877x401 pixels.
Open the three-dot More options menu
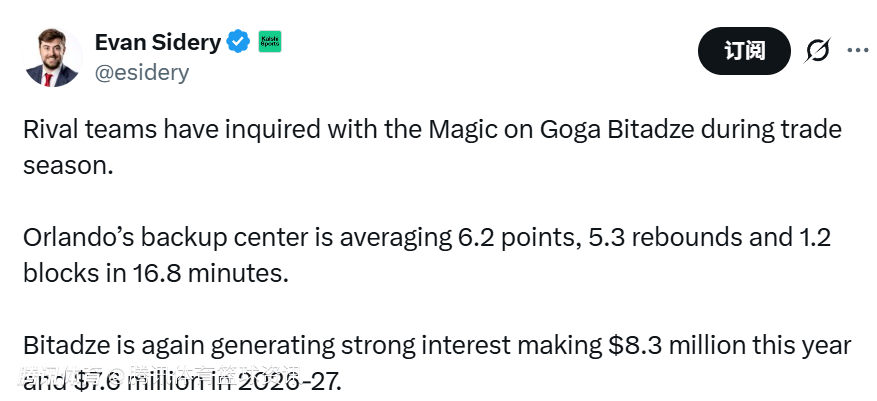click(x=858, y=50)
